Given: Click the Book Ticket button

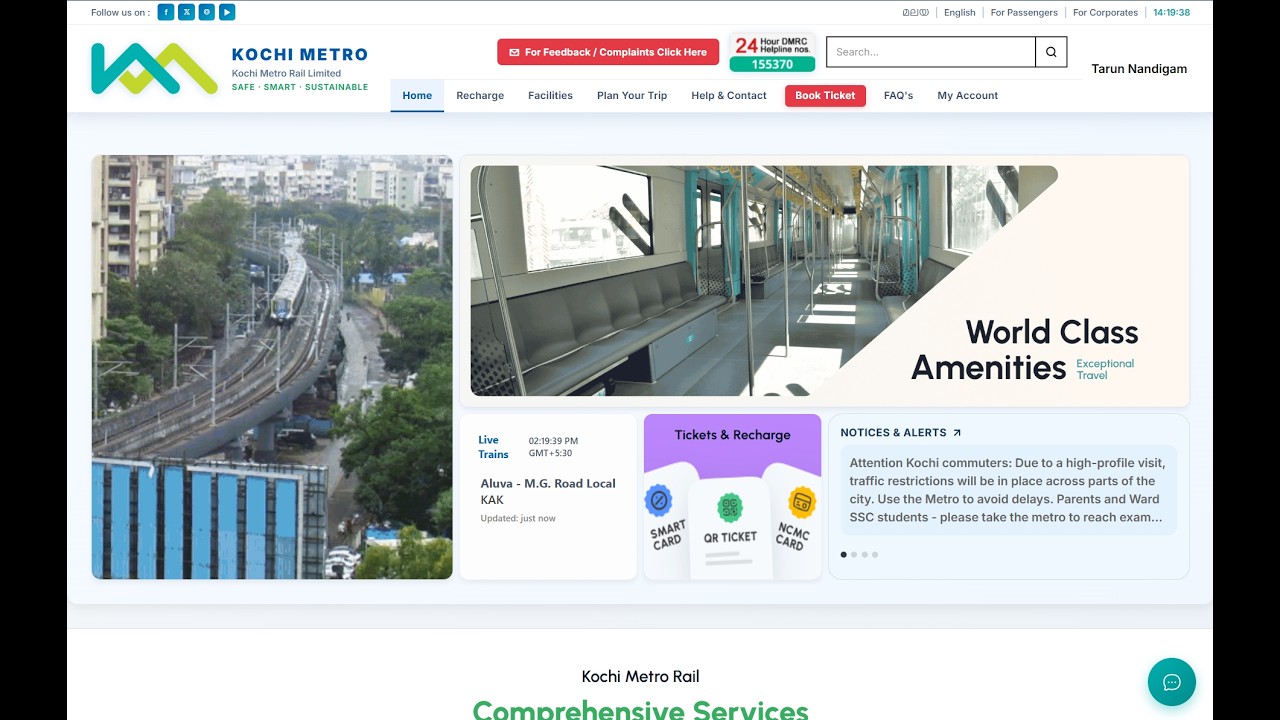Looking at the screenshot, I should [x=825, y=96].
